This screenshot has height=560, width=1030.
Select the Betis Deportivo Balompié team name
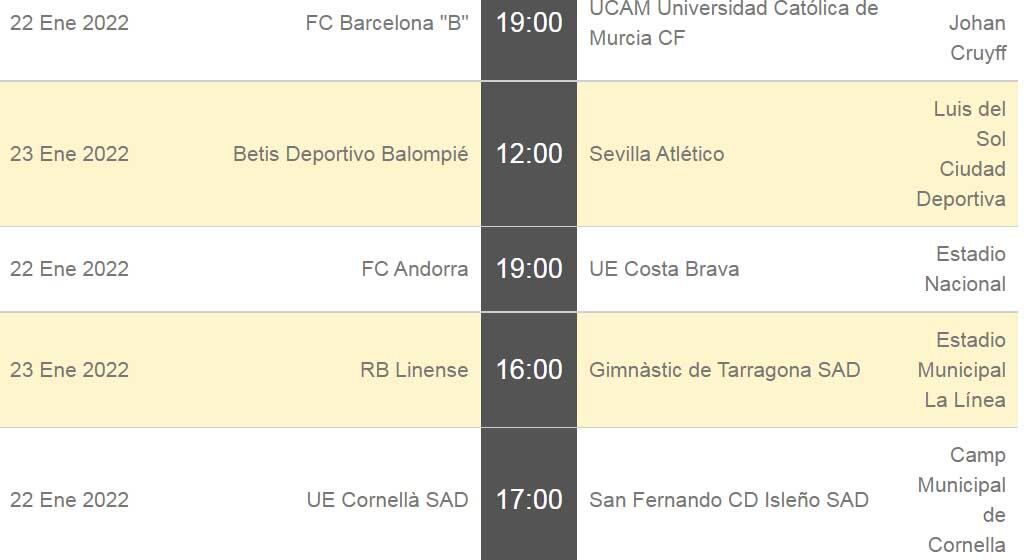pos(351,154)
